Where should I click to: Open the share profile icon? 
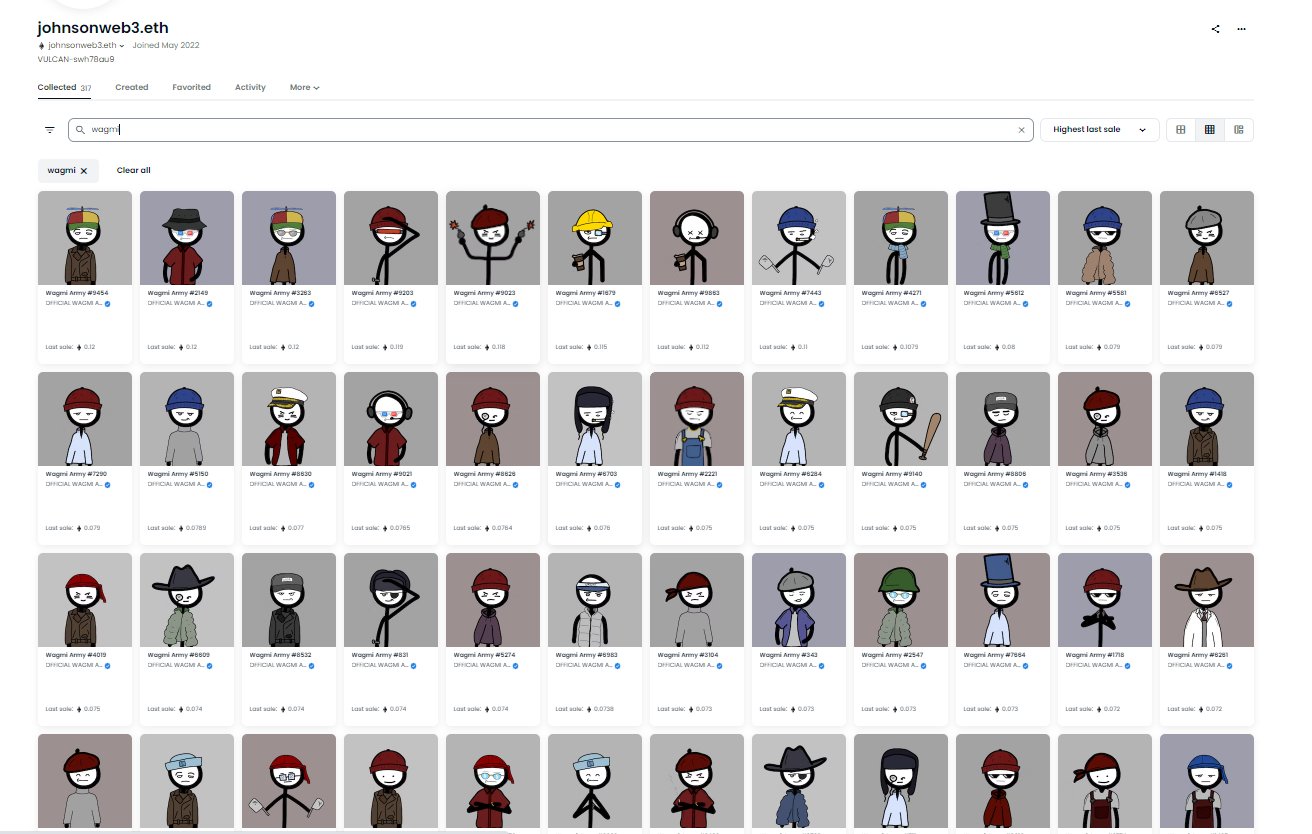click(1215, 29)
